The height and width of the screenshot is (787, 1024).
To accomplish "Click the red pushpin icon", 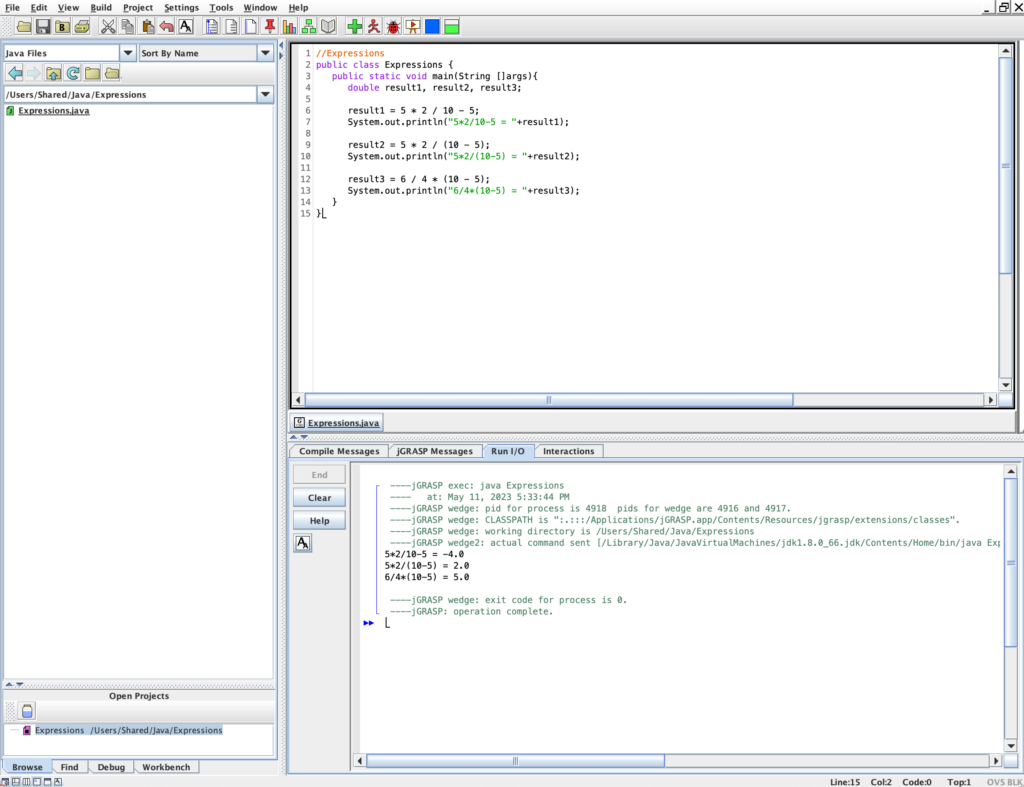I will tap(270, 27).
